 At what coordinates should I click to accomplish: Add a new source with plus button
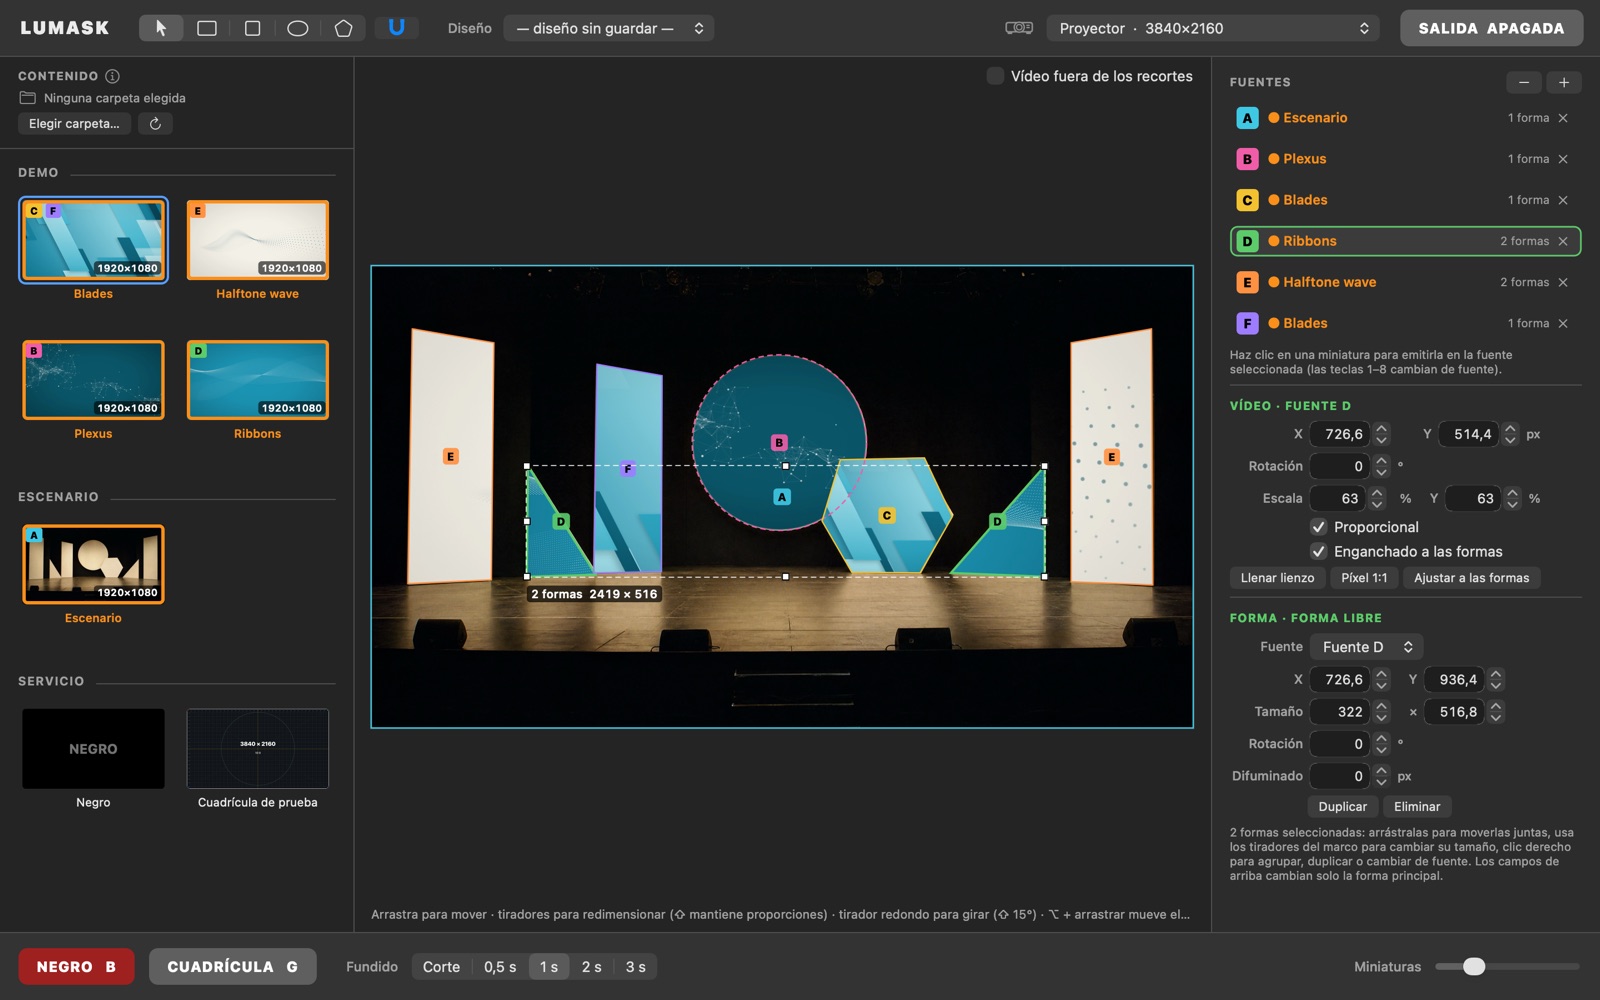[1564, 82]
